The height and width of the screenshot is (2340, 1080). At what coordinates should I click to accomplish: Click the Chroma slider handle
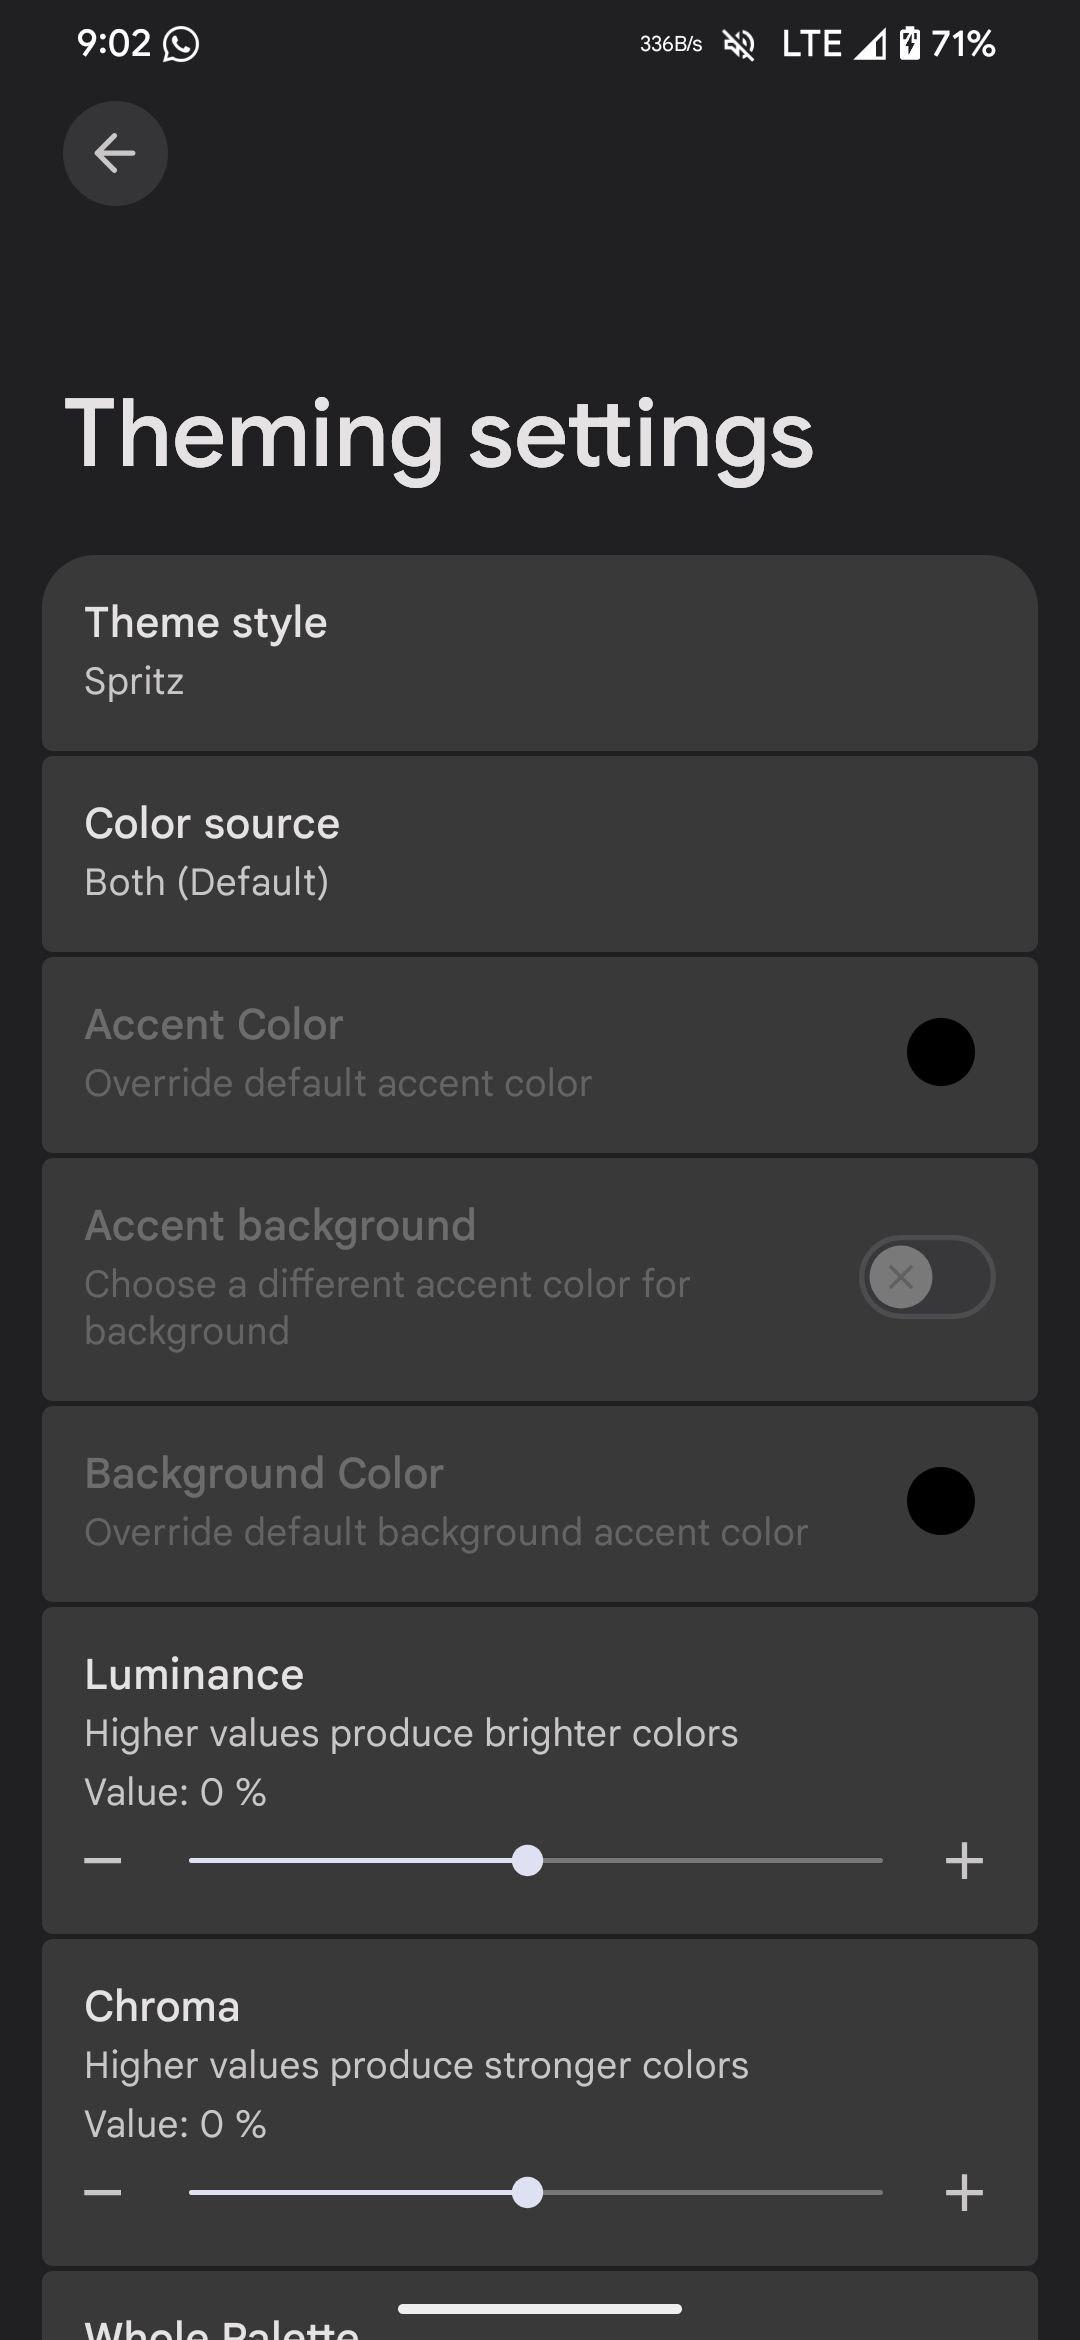[x=527, y=2193]
